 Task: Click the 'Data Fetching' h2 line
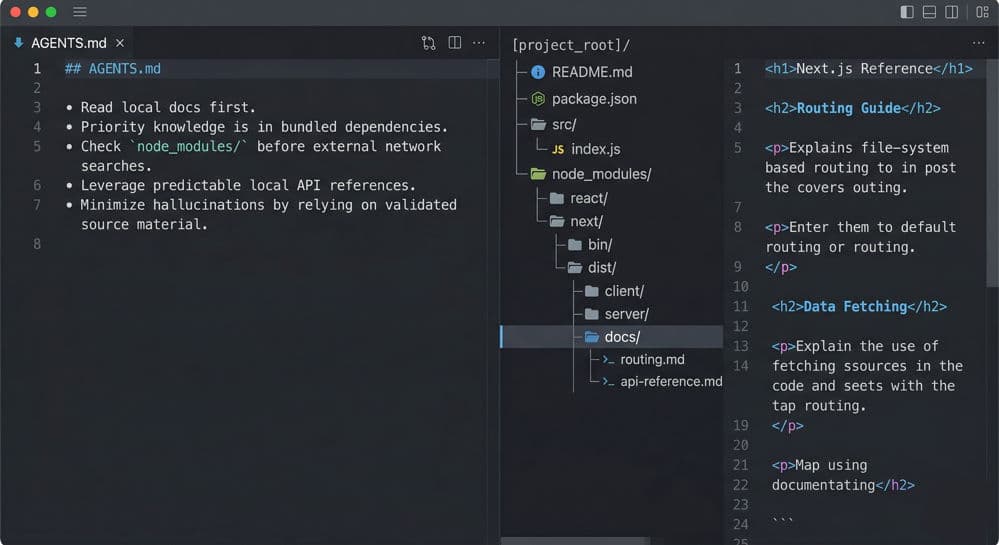point(859,307)
